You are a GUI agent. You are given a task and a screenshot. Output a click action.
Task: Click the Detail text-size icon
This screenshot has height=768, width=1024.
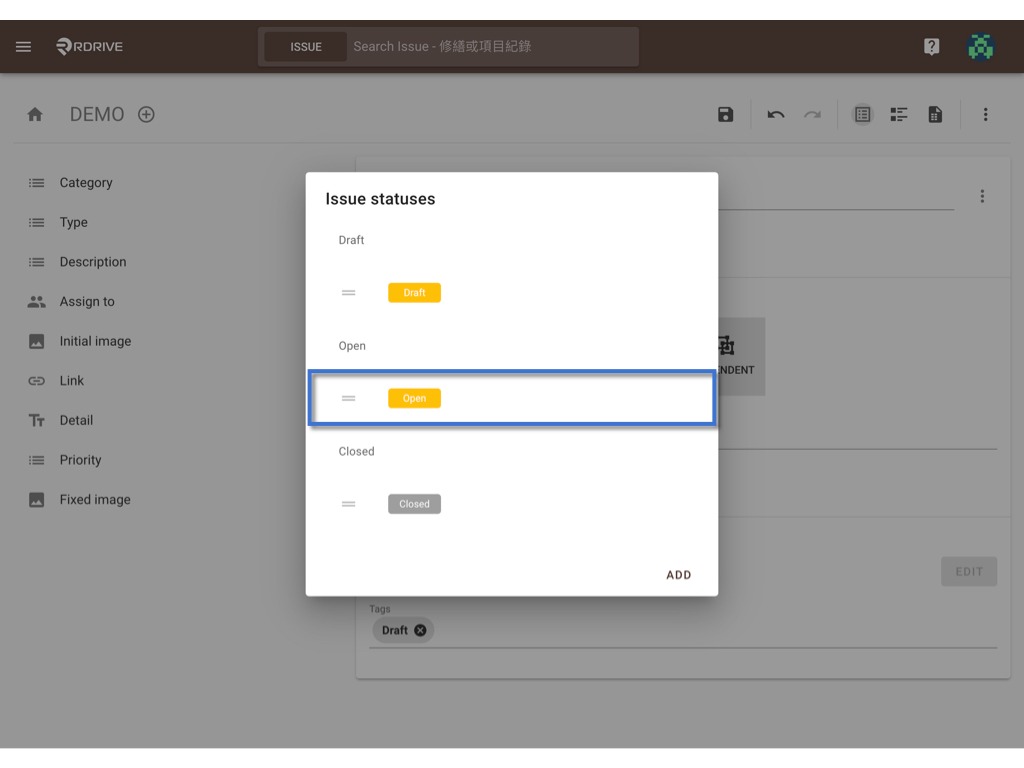pyautogui.click(x=37, y=420)
